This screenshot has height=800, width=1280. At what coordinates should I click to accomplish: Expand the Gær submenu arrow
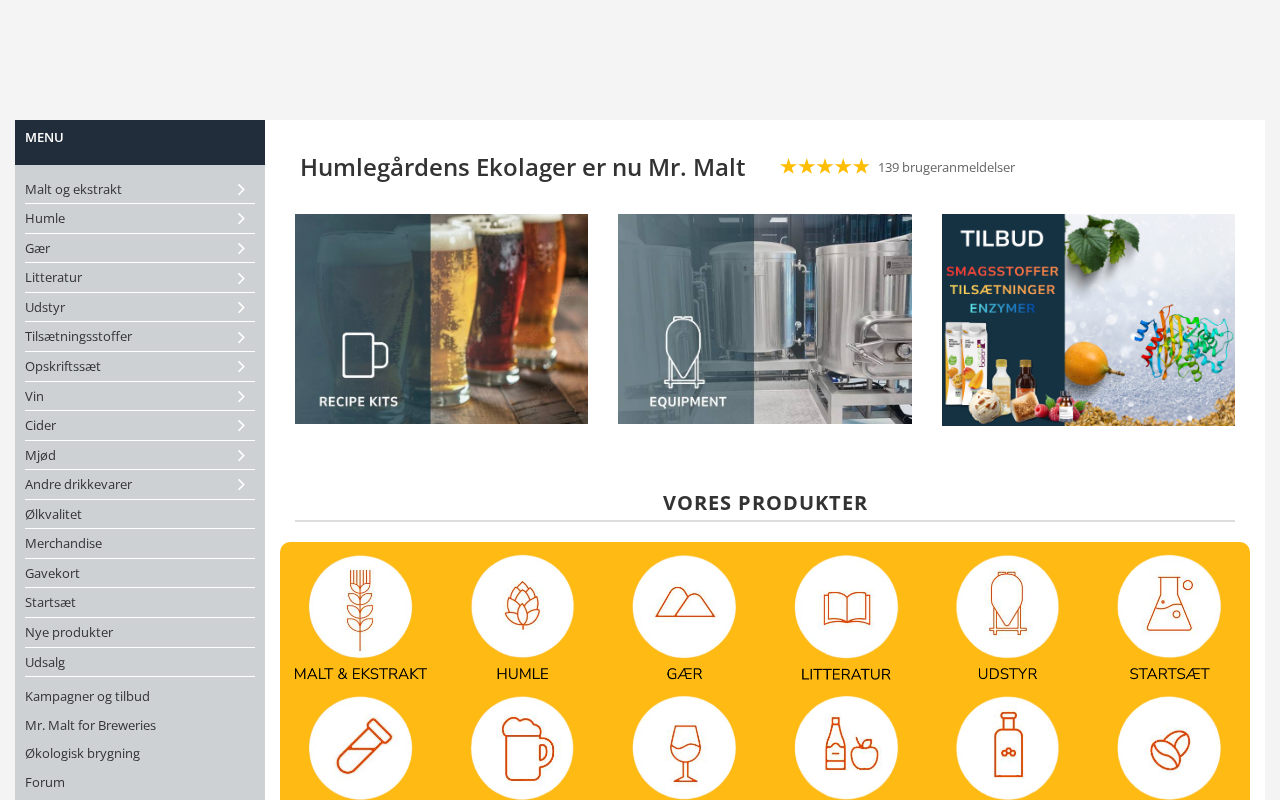(241, 248)
